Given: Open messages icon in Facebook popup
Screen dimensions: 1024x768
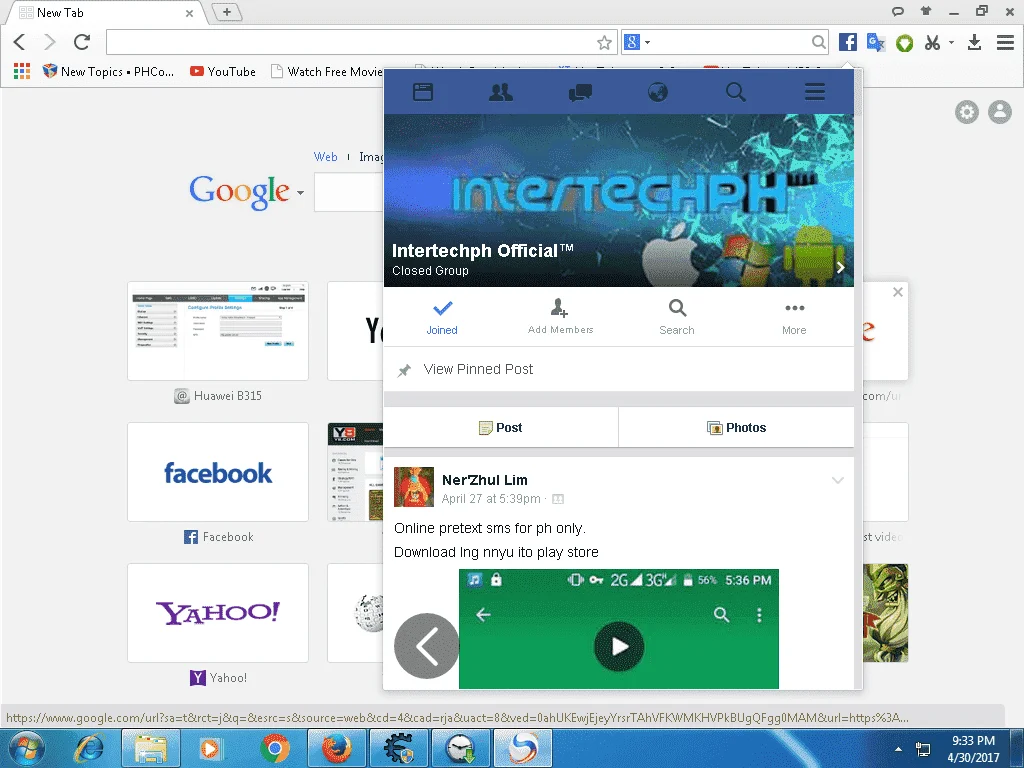Looking at the screenshot, I should (580, 92).
